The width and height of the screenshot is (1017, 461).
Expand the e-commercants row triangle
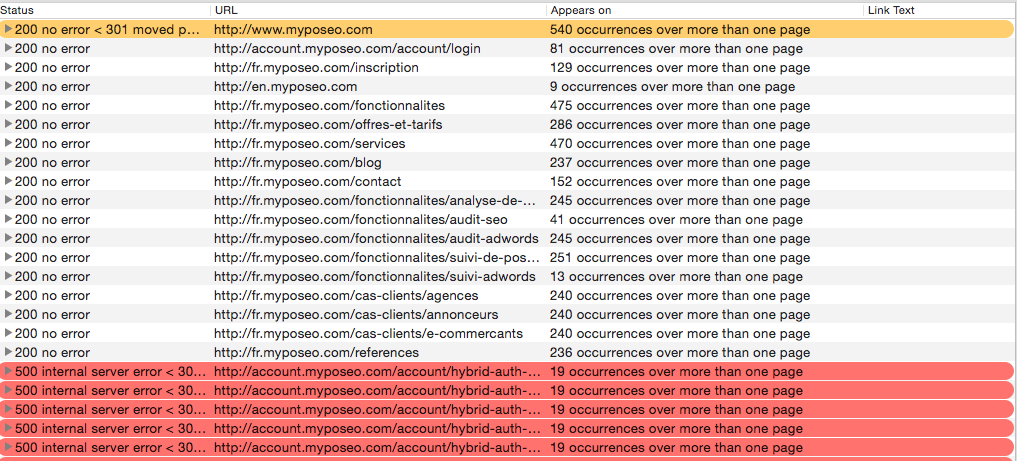click(x=8, y=333)
